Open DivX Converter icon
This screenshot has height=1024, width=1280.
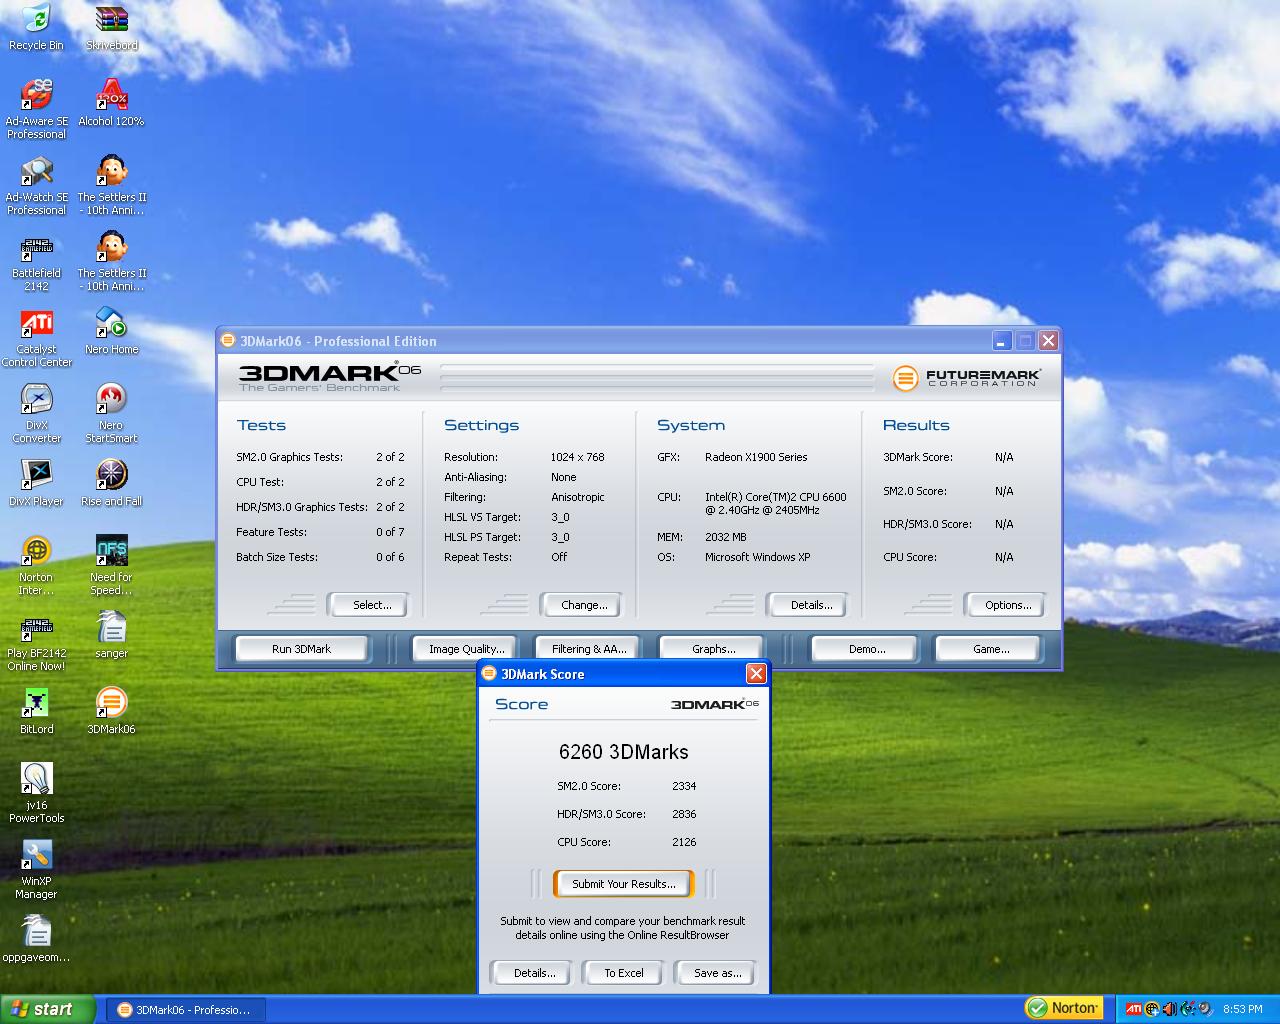click(36, 413)
